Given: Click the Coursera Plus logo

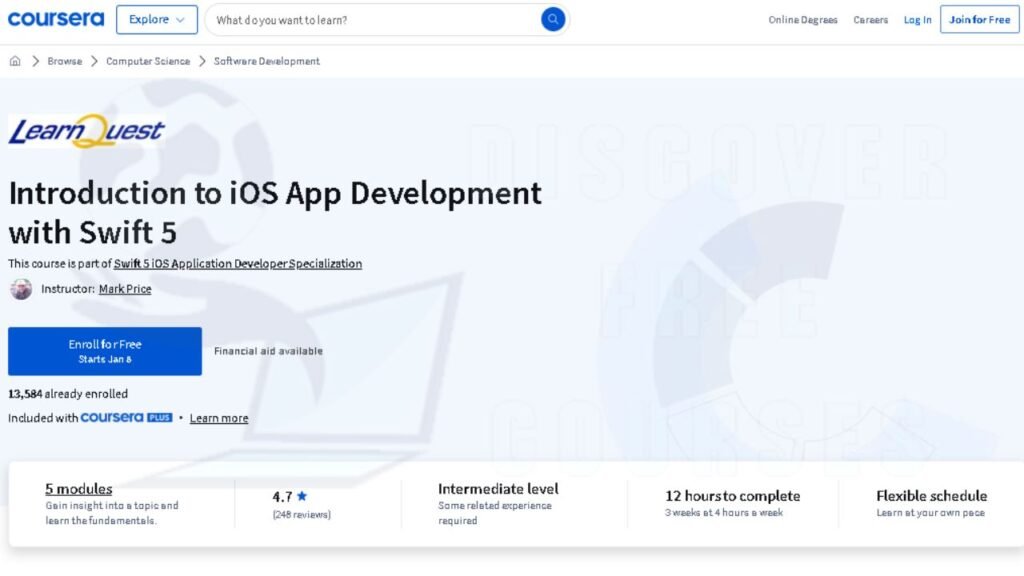Looking at the screenshot, I should point(126,417).
